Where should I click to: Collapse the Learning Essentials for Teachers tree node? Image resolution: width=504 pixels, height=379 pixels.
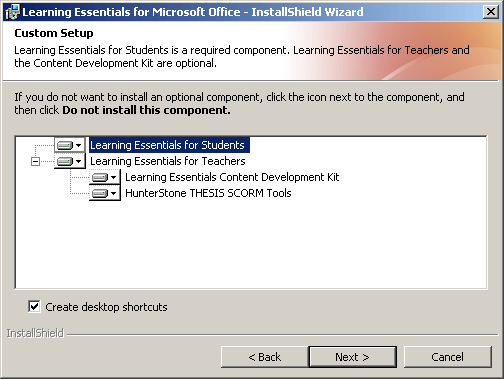[x=35, y=162]
